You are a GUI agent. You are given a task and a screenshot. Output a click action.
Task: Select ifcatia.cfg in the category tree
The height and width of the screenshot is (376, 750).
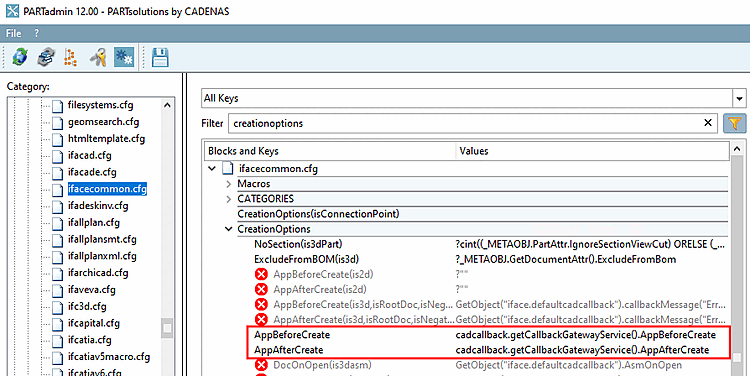click(89, 340)
